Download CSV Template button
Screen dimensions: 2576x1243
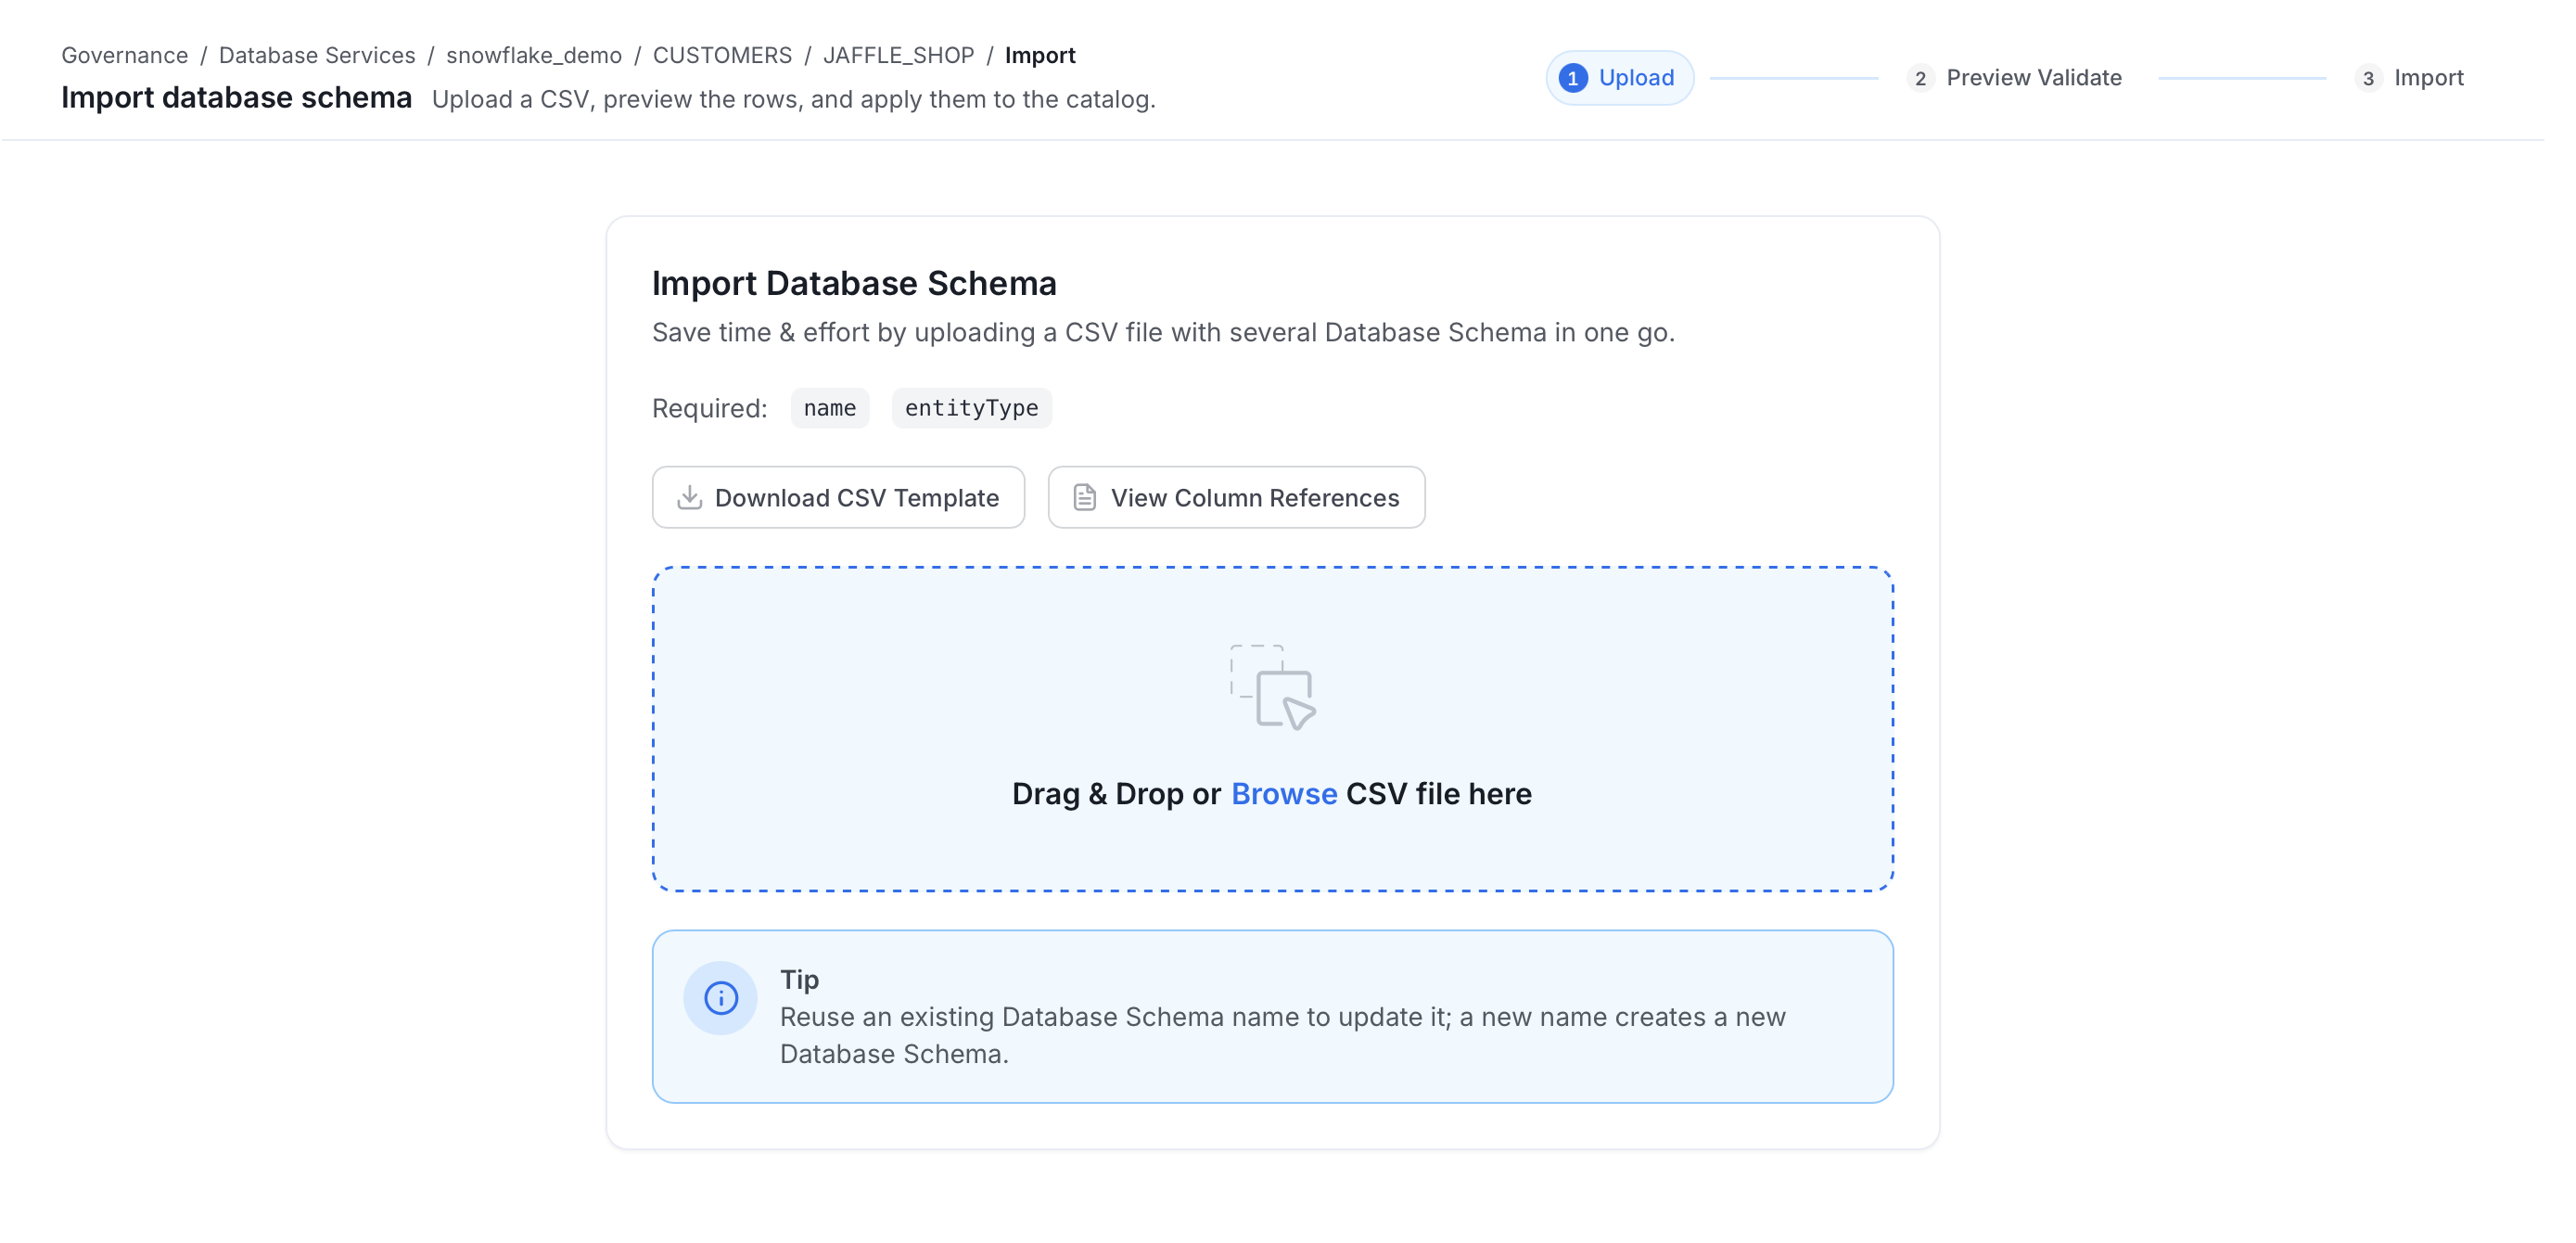coord(838,497)
